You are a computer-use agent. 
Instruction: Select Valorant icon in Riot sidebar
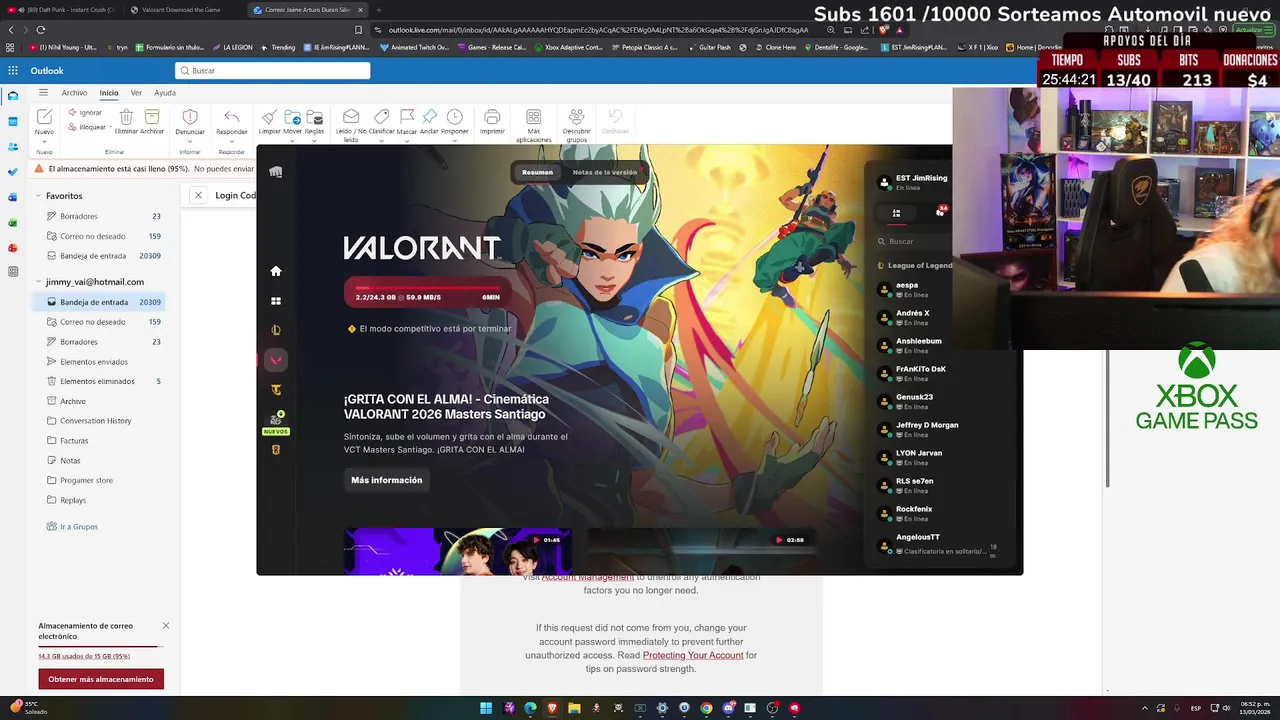pyautogui.click(x=276, y=360)
